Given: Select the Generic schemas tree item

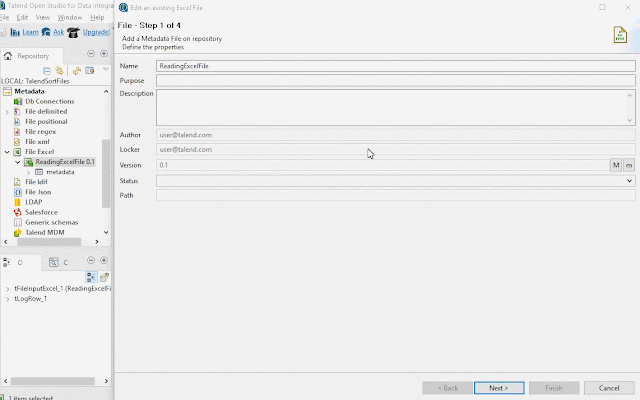Looking at the screenshot, I should (x=51, y=222).
